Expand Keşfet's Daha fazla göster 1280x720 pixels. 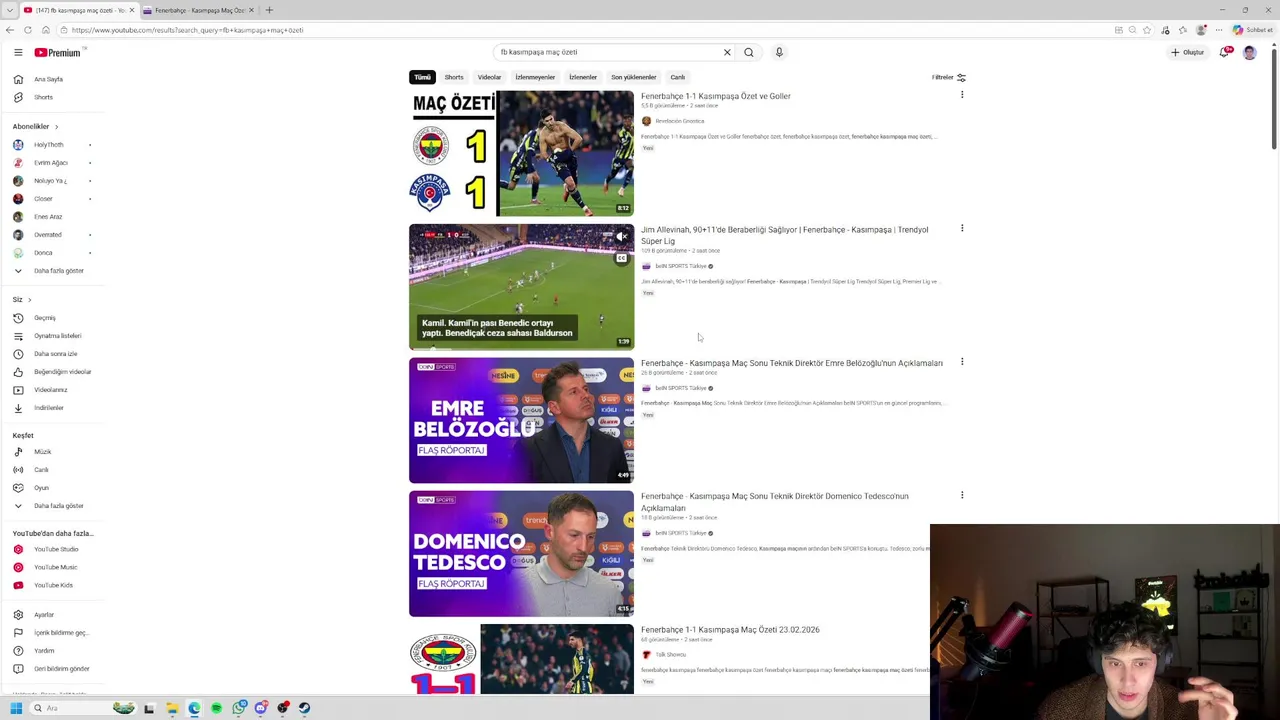[x=58, y=506]
